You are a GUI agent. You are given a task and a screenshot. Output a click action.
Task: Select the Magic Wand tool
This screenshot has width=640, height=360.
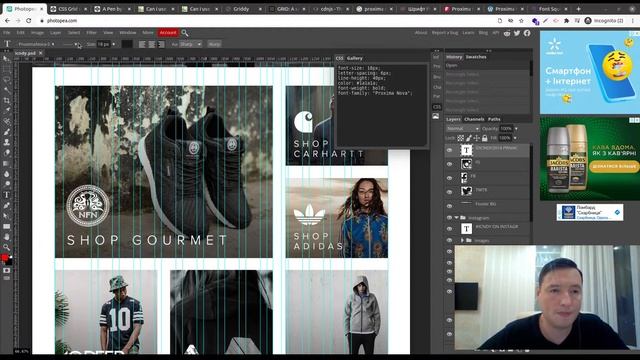click(x=7, y=90)
